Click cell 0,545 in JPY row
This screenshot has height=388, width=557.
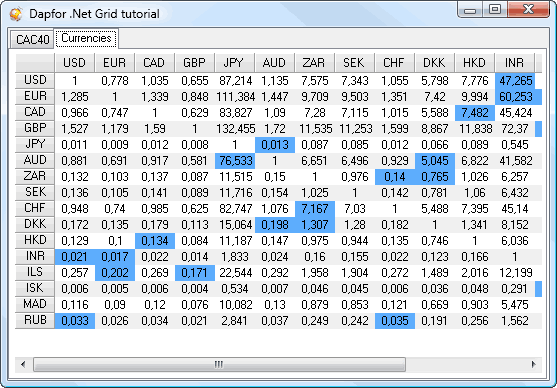click(515, 145)
